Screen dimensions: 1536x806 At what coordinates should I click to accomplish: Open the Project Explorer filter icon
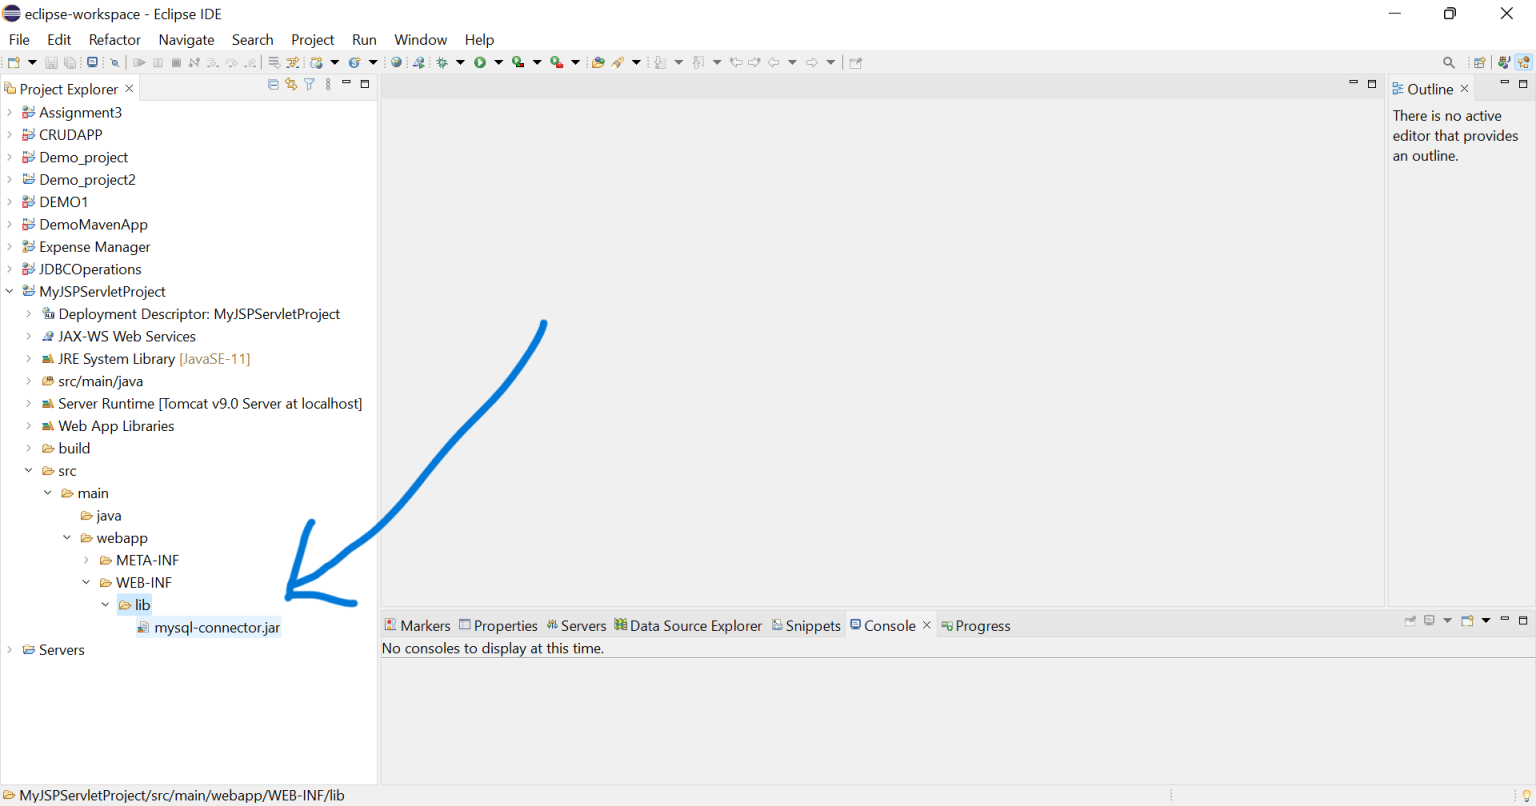coord(309,85)
